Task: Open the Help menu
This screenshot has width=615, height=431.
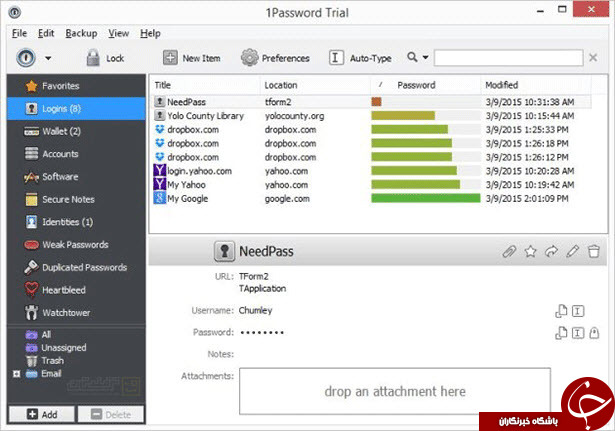Action: click(x=150, y=33)
